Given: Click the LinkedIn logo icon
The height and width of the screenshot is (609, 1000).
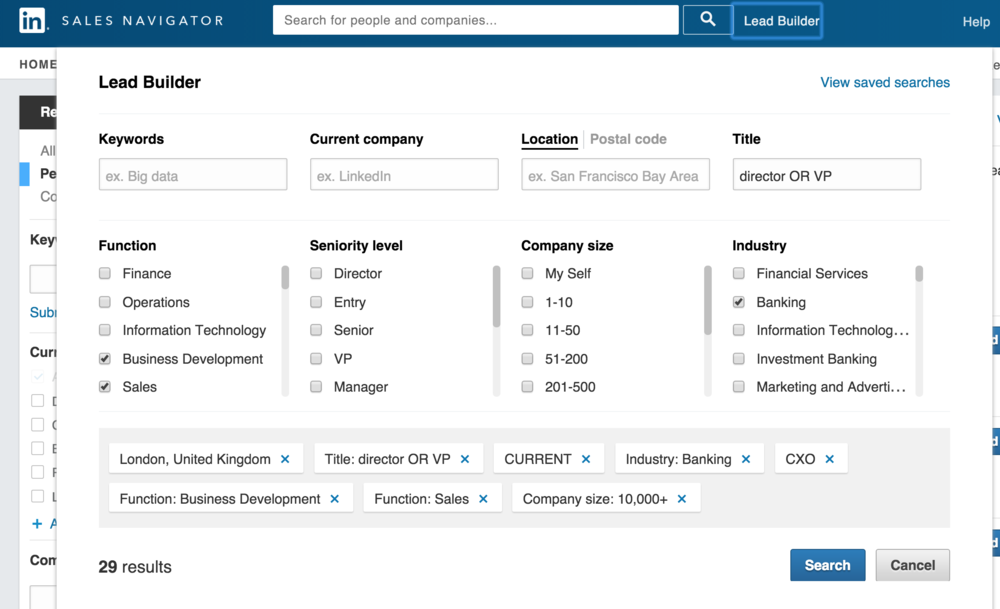Looking at the screenshot, I should pos(32,20).
